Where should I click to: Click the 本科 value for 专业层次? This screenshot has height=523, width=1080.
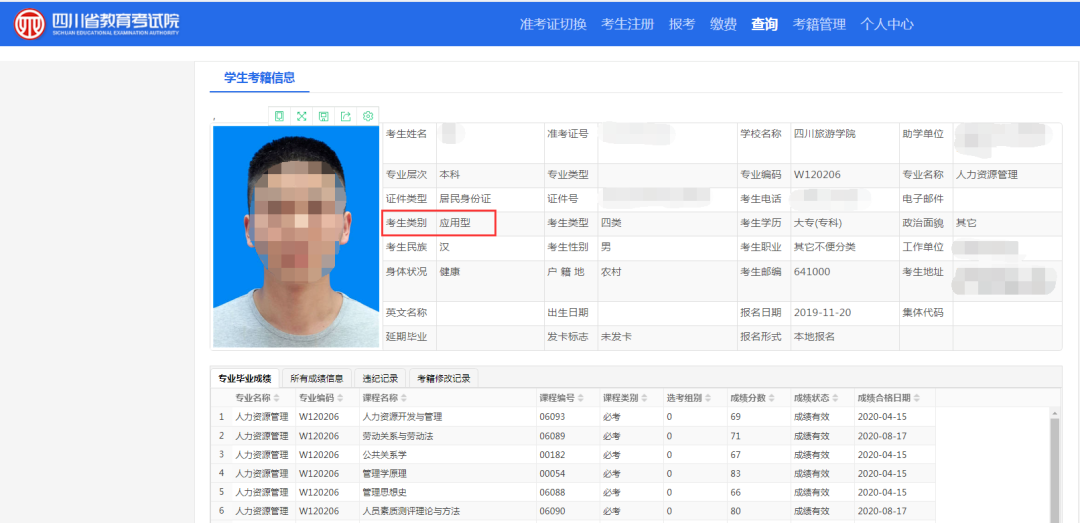click(x=450, y=175)
